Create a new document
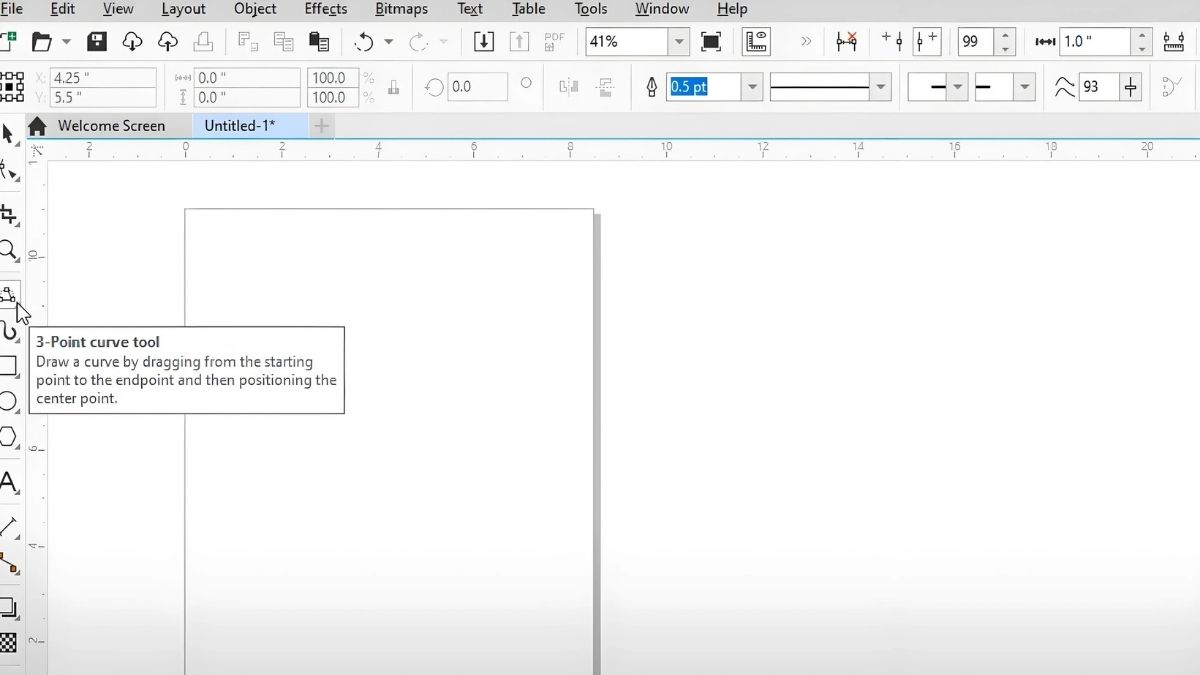This screenshot has width=1200, height=675. click(x=7, y=42)
